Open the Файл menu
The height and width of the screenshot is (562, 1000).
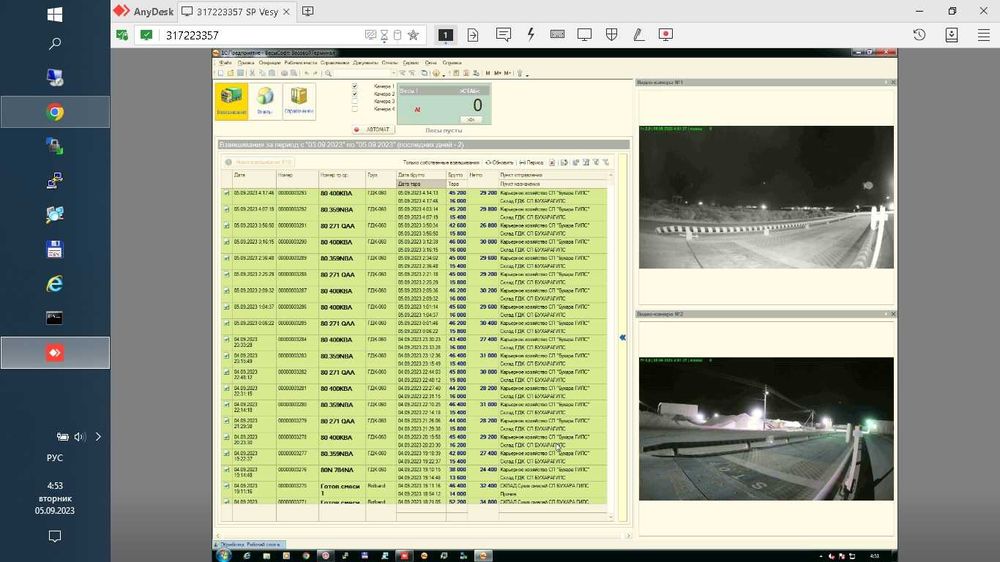[x=225, y=62]
